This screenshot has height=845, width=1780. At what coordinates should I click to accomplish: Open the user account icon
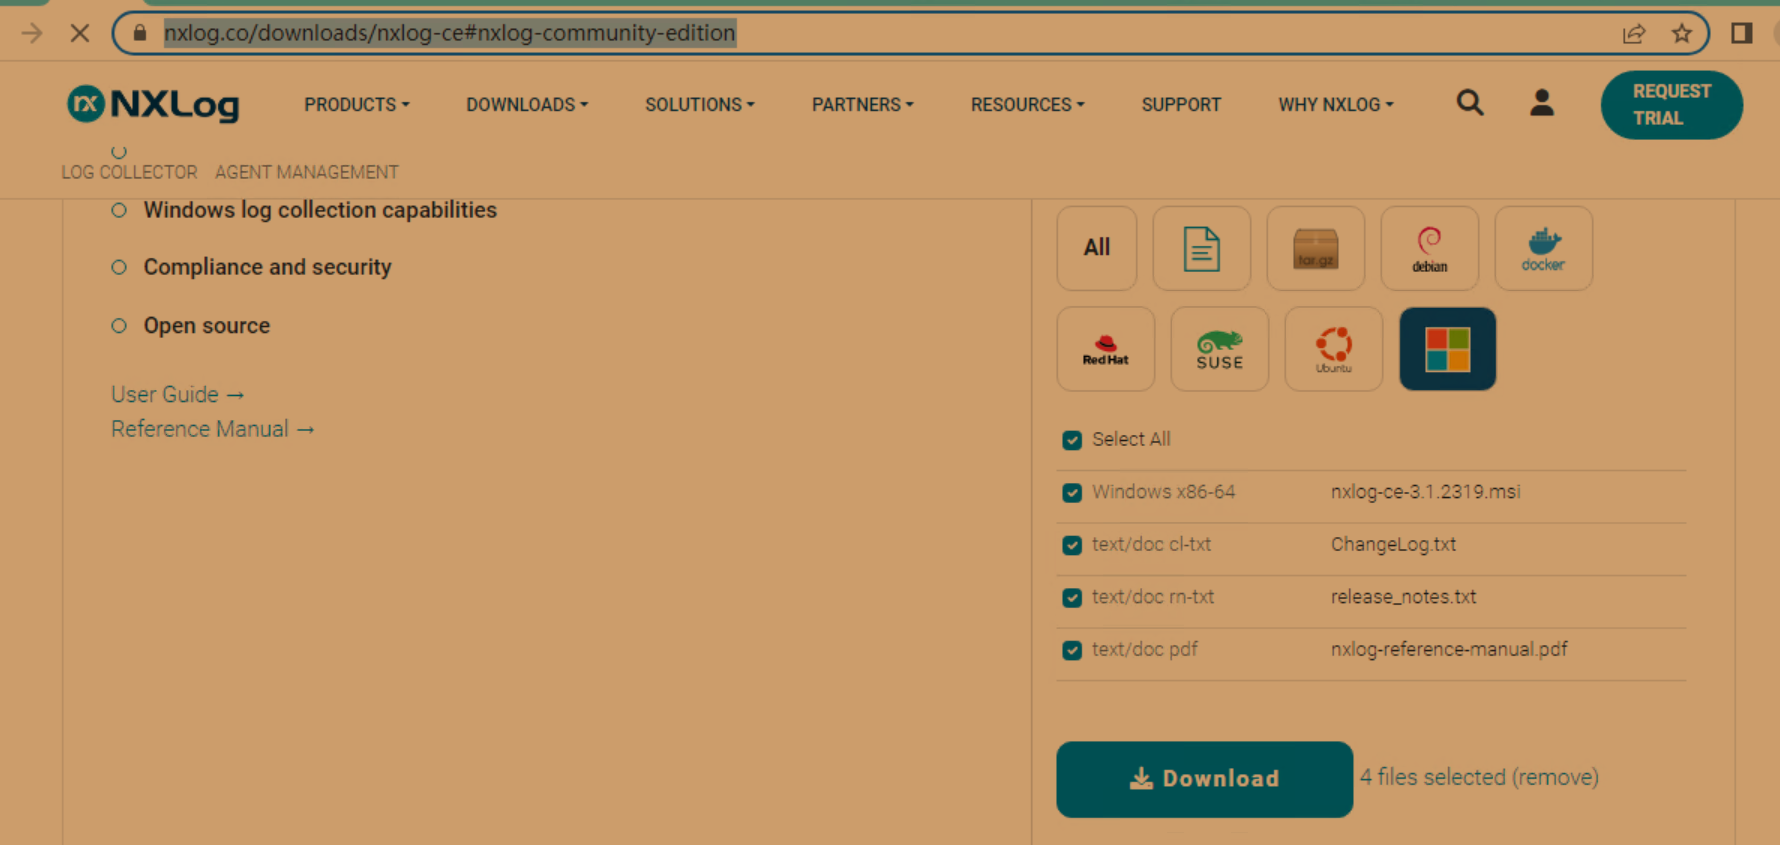pos(1541,103)
